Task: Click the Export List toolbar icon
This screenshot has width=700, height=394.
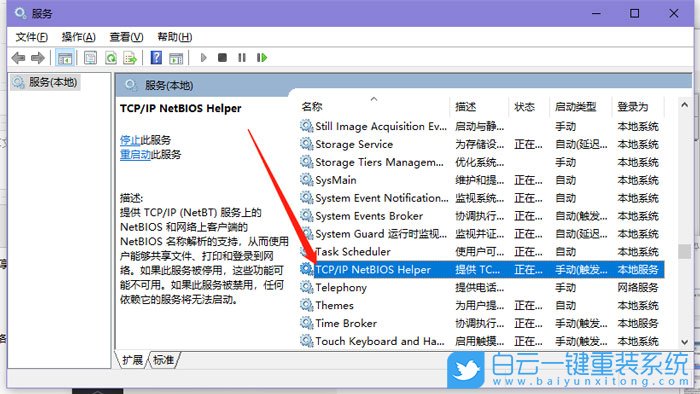Action: 130,58
